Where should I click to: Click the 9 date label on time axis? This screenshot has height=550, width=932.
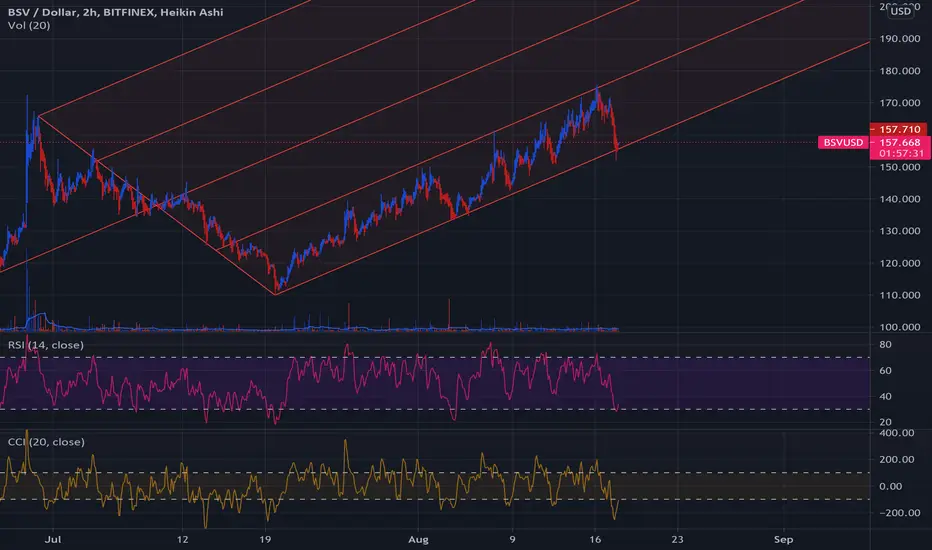point(512,540)
